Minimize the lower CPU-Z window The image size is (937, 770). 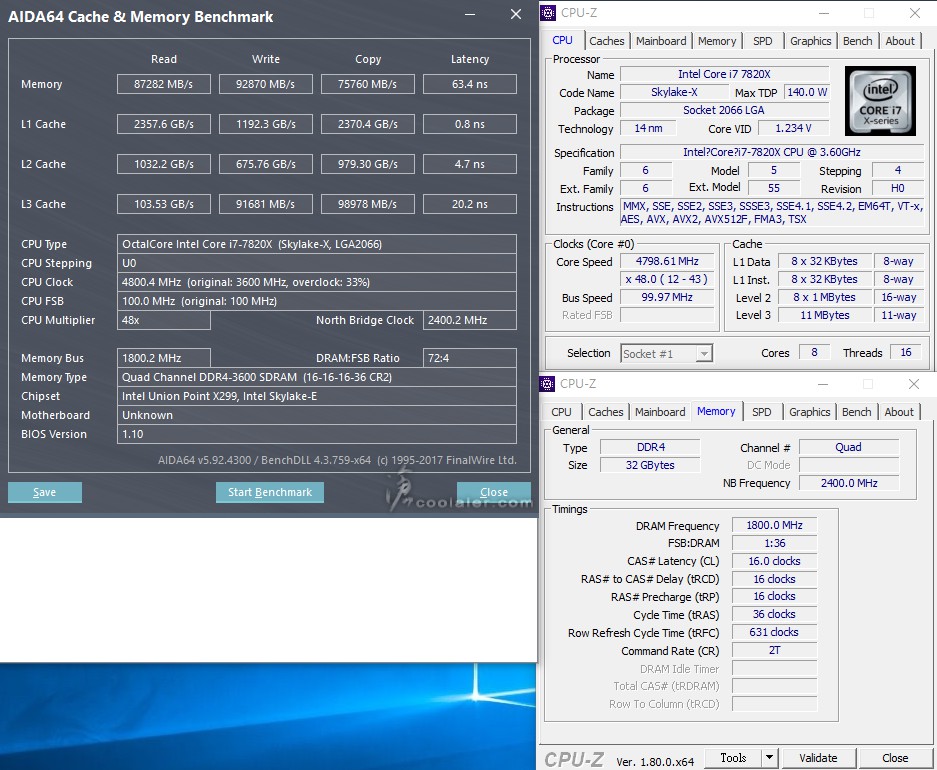click(x=822, y=384)
